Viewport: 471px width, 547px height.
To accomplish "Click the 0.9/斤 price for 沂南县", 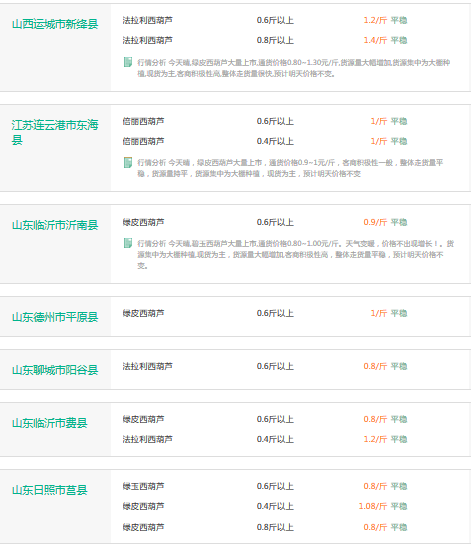I will tap(375, 222).
